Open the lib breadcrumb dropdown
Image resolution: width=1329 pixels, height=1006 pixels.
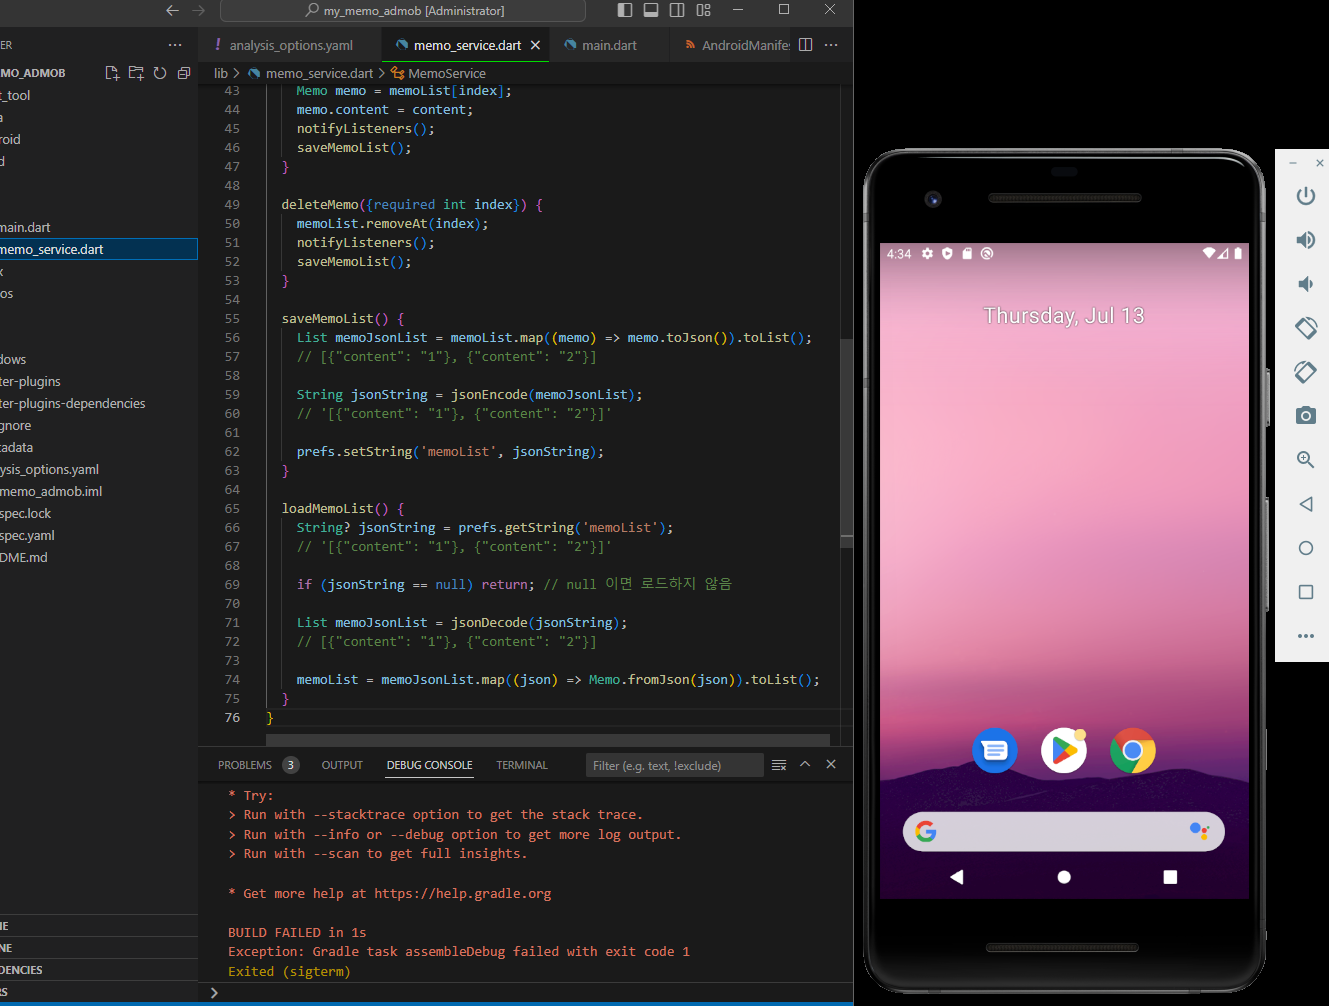(x=221, y=73)
